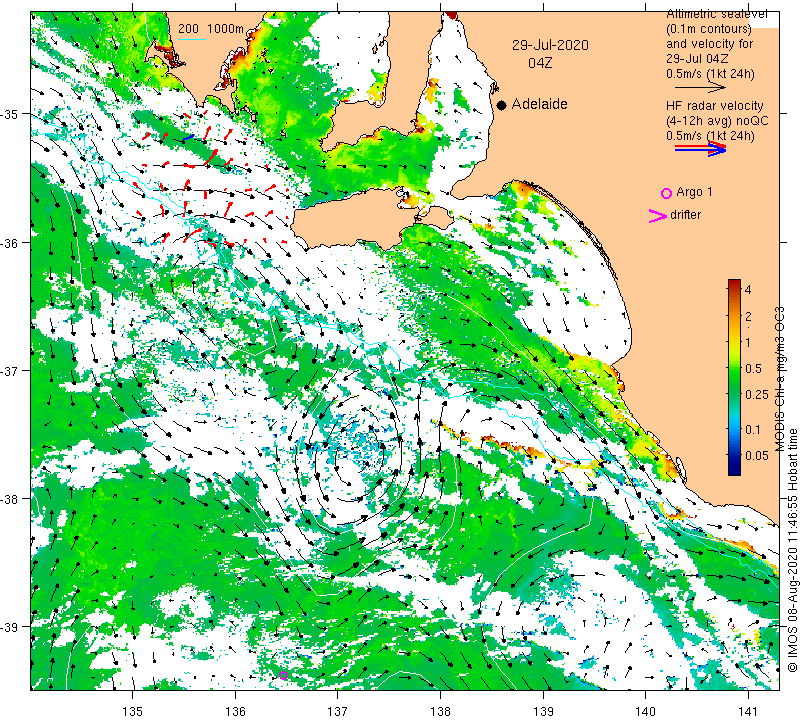The width and height of the screenshot is (800, 720).
Task: Click the longitude axis label "136"
Action: (236, 711)
